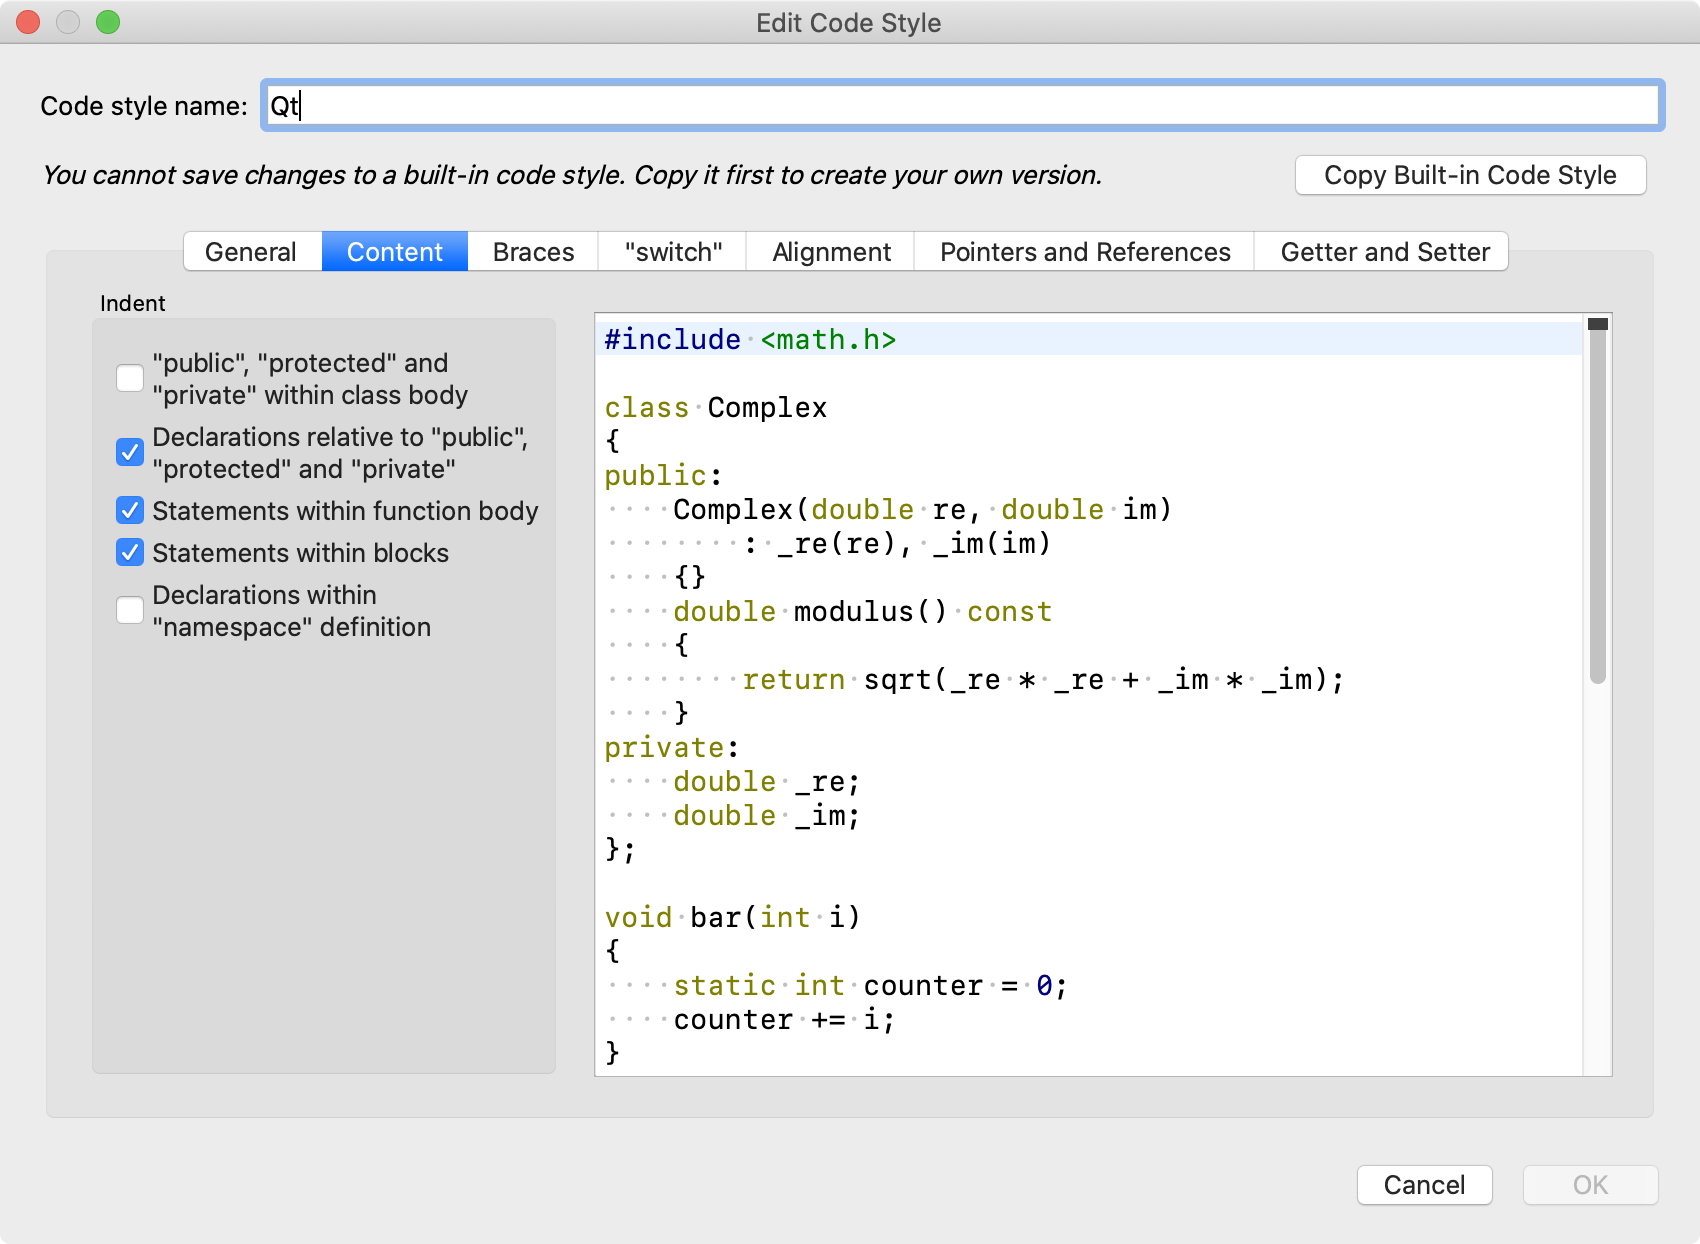Image resolution: width=1700 pixels, height=1244 pixels.
Task: Switch to Getter and Setter tab
Action: [x=1385, y=252]
